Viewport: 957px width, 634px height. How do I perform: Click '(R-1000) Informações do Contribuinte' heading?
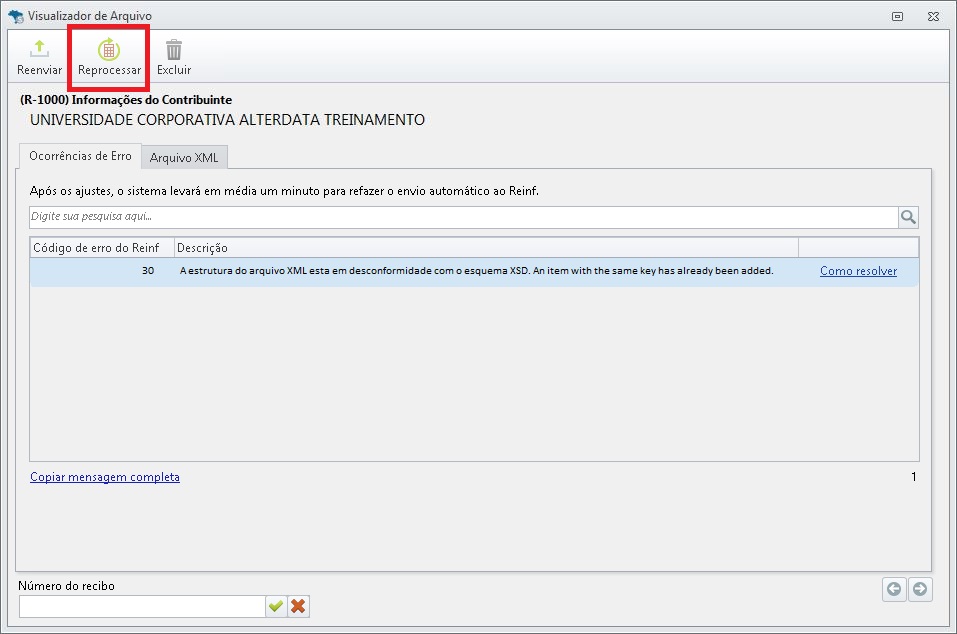(126, 99)
